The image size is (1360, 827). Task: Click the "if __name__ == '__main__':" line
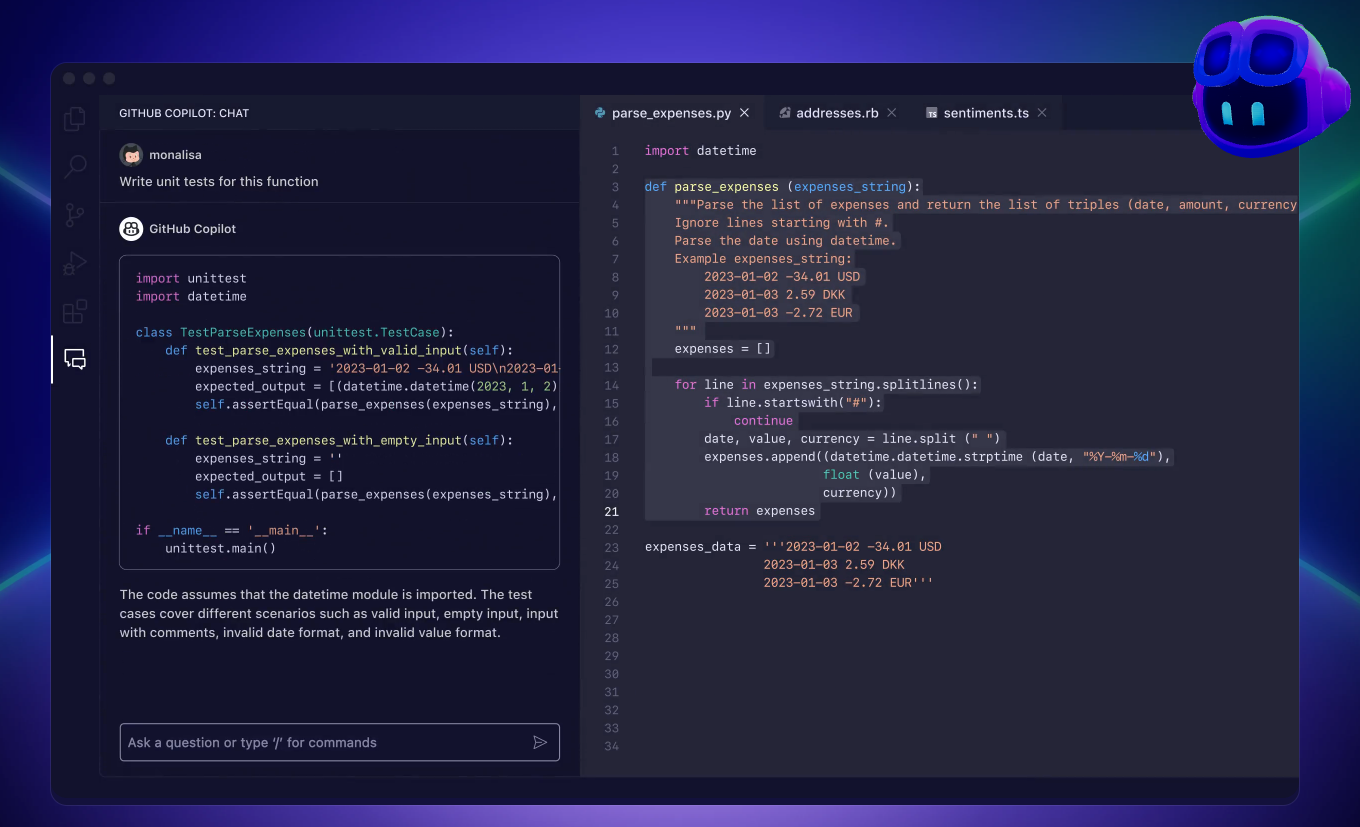(x=232, y=530)
